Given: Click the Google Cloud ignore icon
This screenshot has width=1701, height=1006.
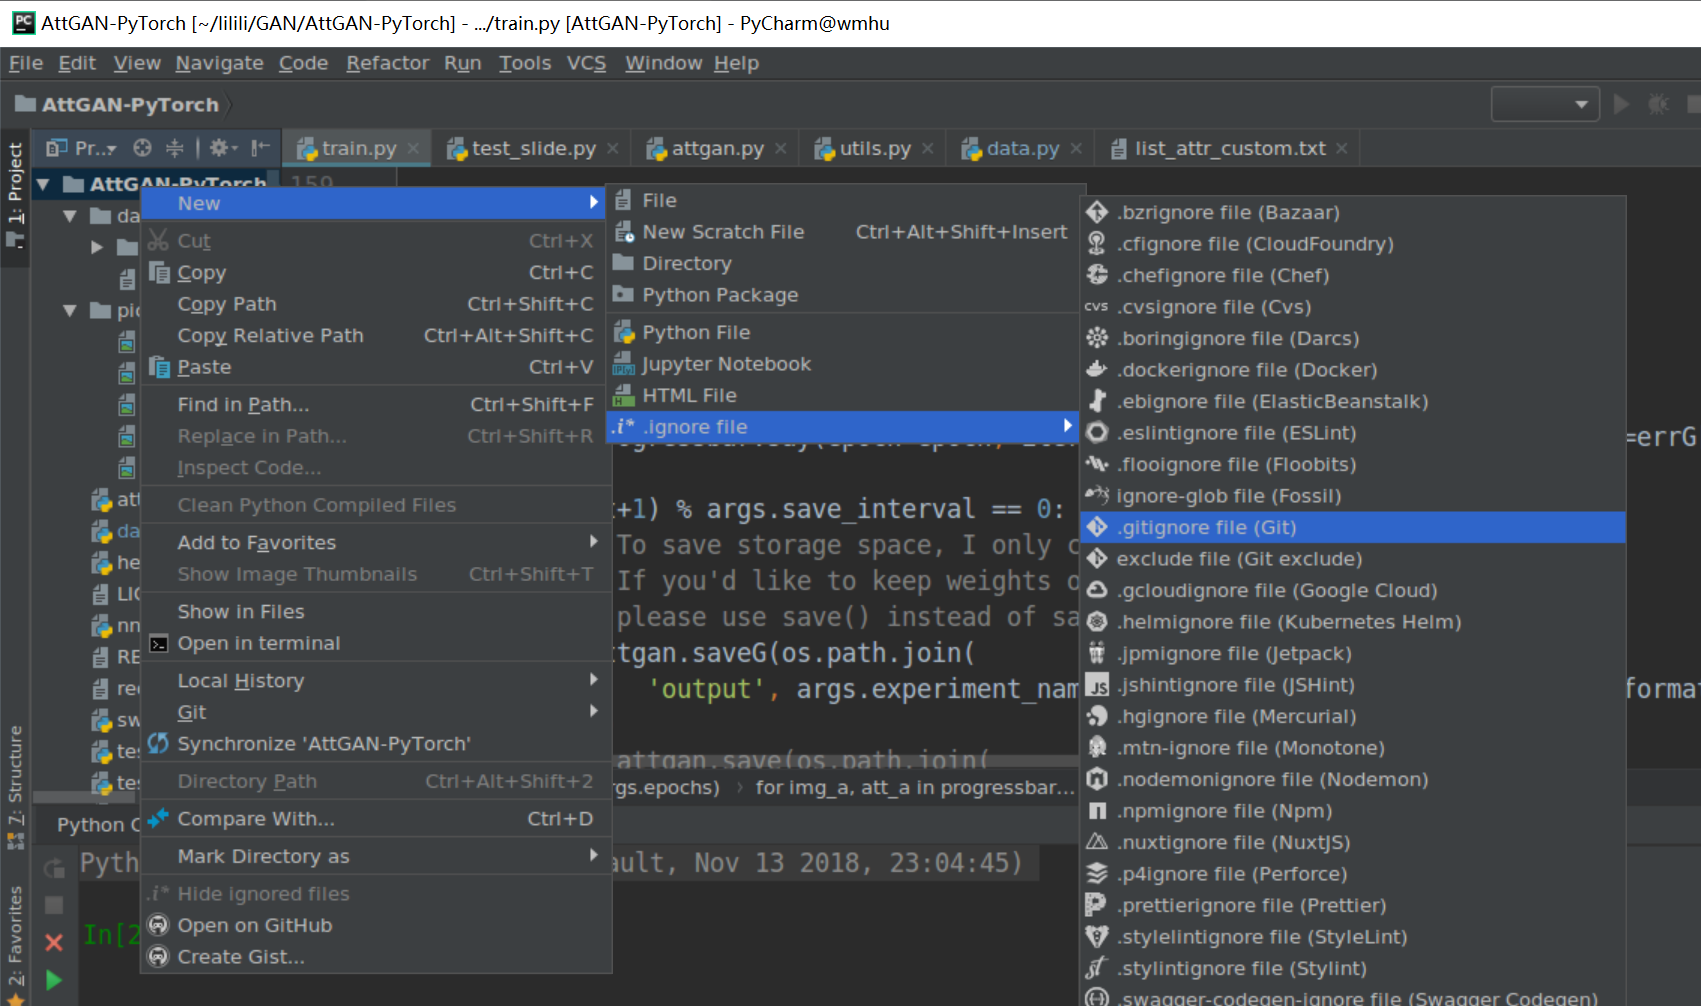Looking at the screenshot, I should [1097, 590].
